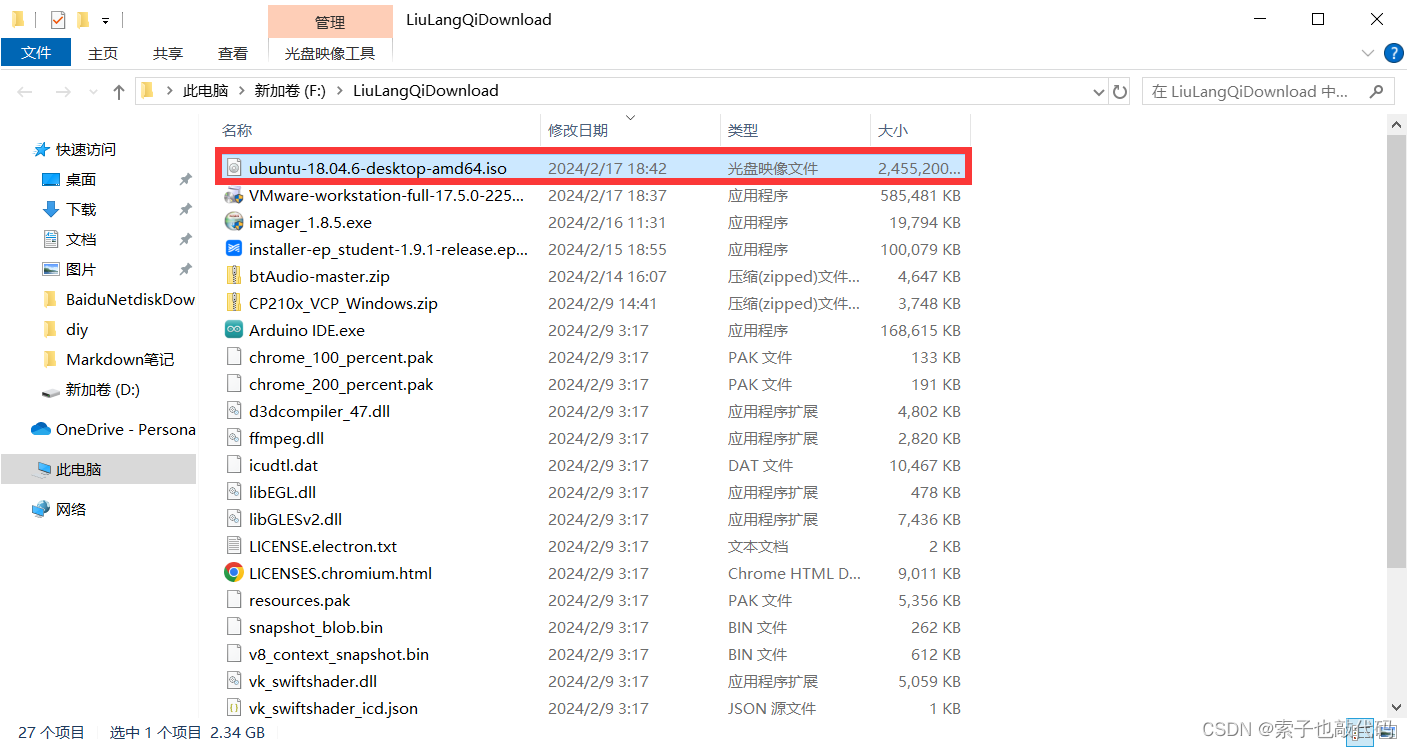Click the btAudio-master.zip archive icon
The height and width of the screenshot is (748, 1408).
[x=234, y=276]
